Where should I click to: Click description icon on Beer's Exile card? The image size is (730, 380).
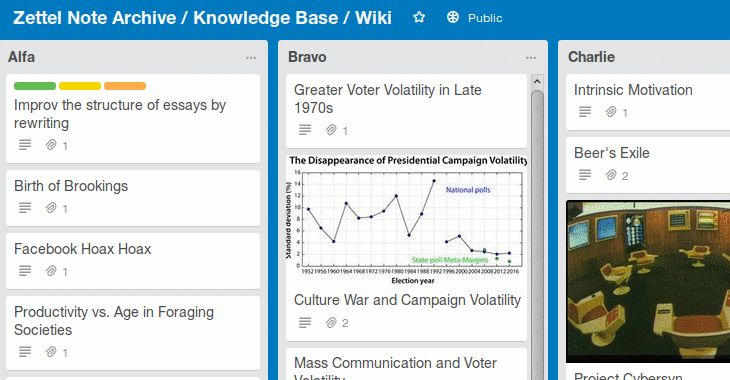(x=585, y=175)
